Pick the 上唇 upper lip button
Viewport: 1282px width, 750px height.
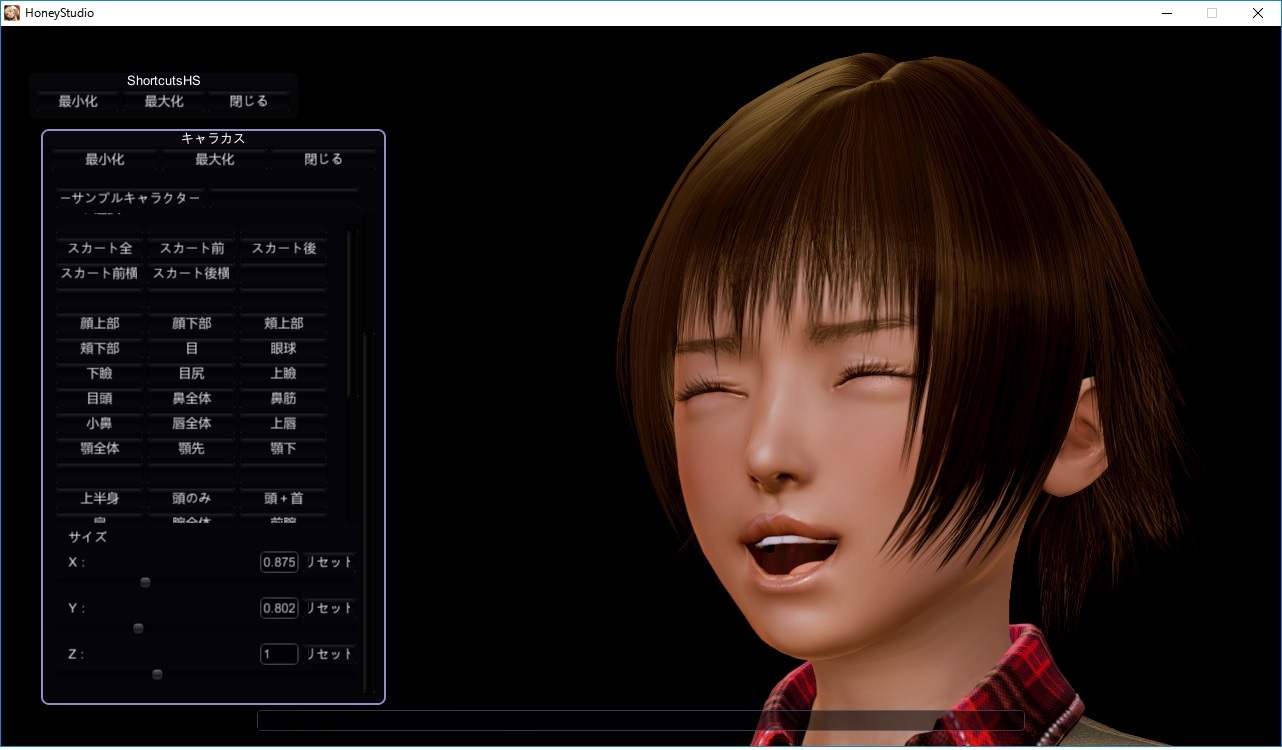284,423
